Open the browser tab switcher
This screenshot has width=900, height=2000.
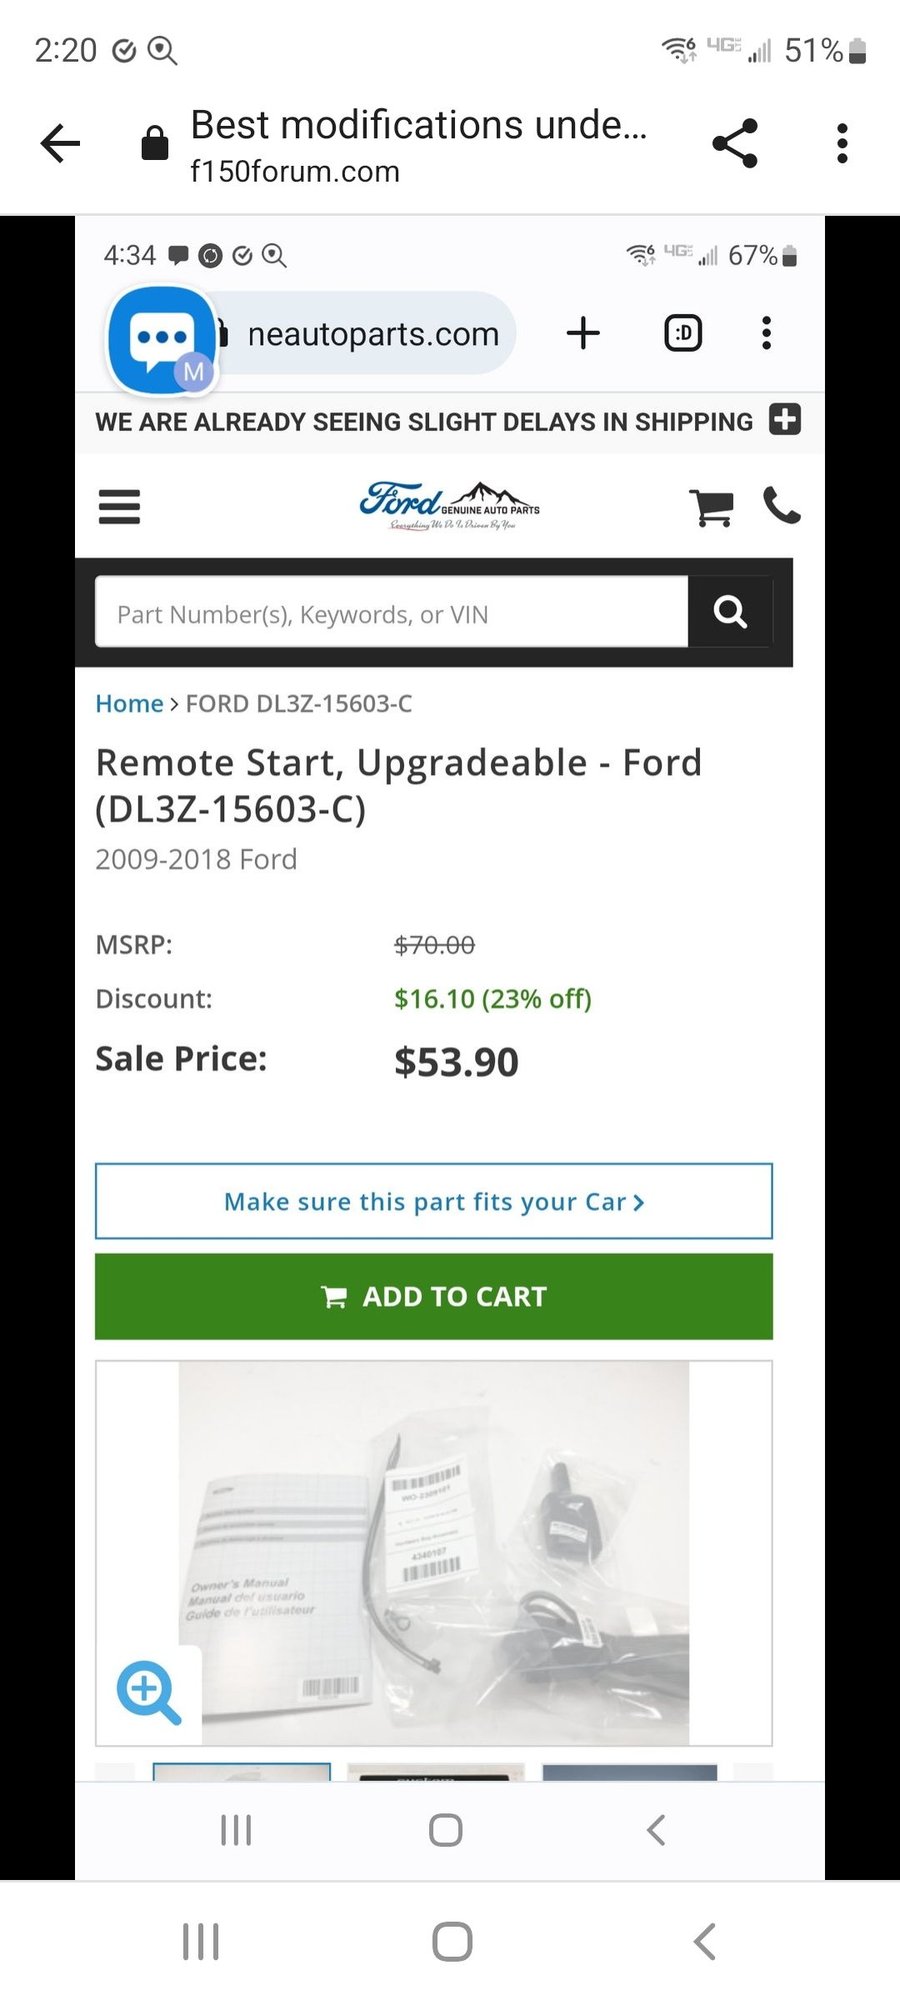point(681,333)
